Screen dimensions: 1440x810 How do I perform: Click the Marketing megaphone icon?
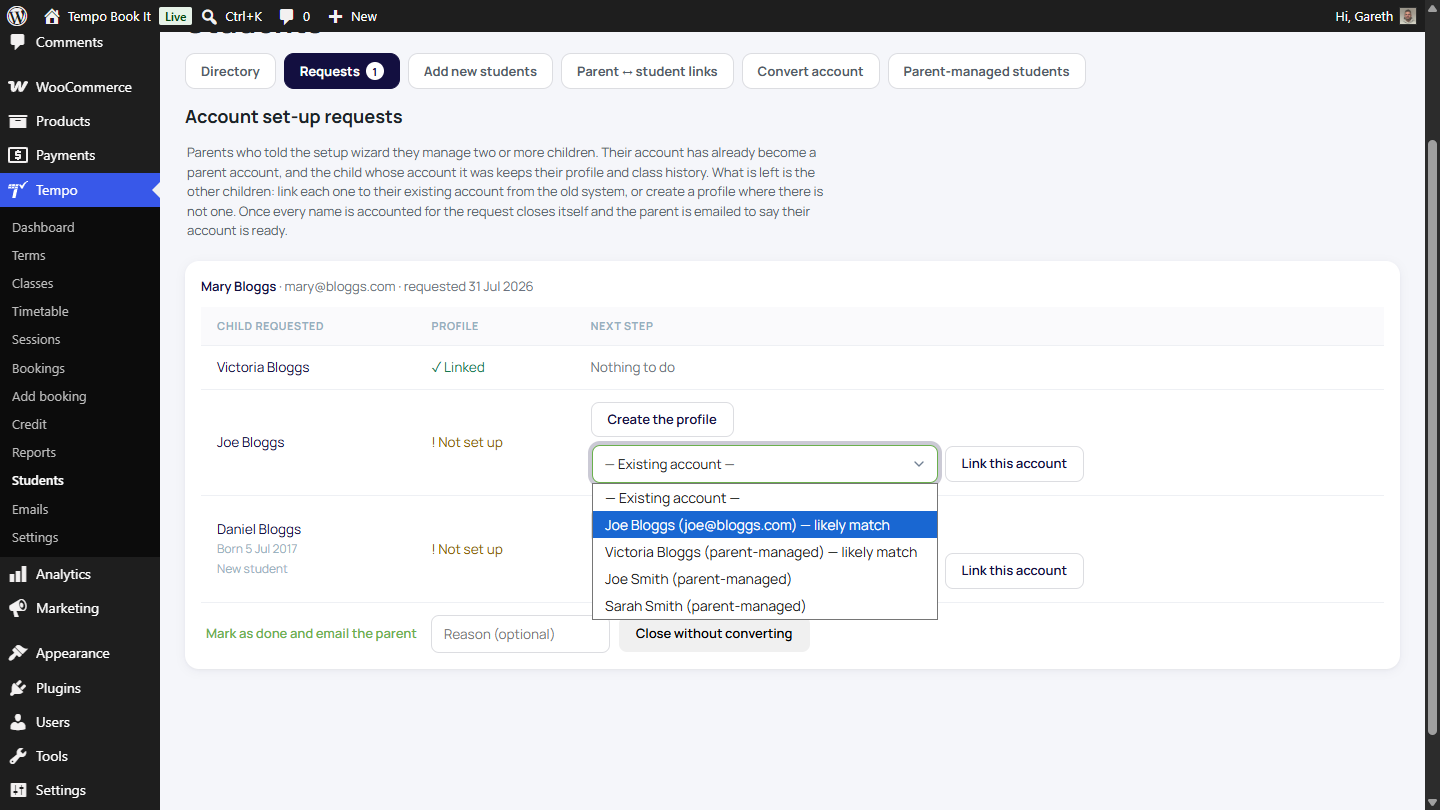point(18,608)
